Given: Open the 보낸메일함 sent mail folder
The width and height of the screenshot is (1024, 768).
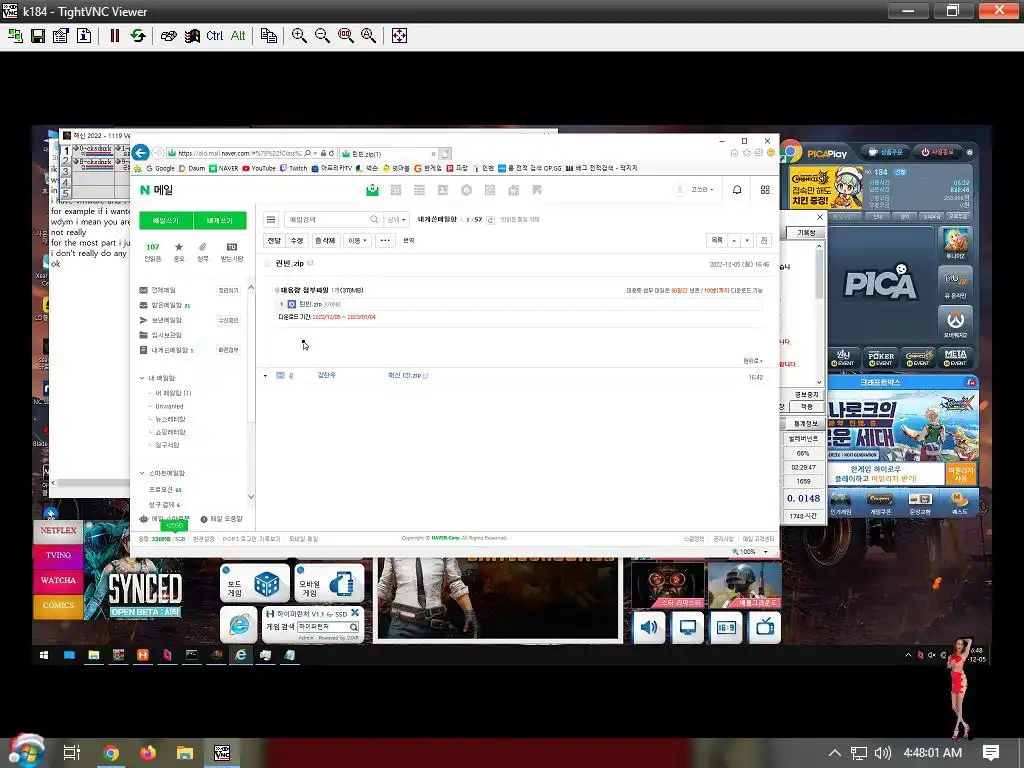Looking at the screenshot, I should [x=167, y=320].
